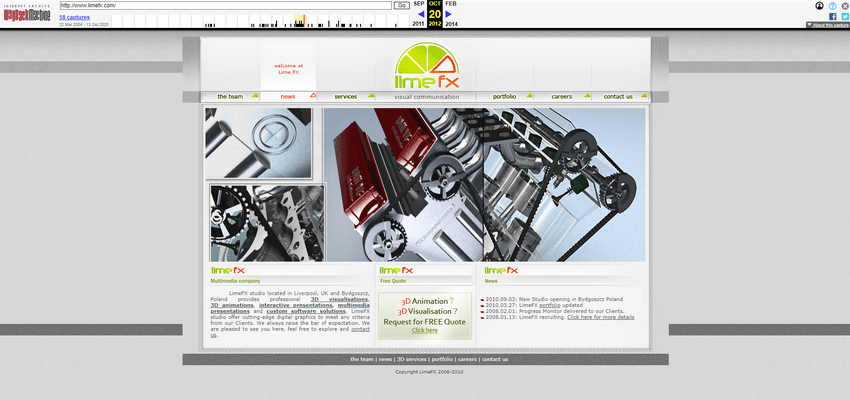
Task: Go to previous capture with left arrow
Action: coord(420,14)
